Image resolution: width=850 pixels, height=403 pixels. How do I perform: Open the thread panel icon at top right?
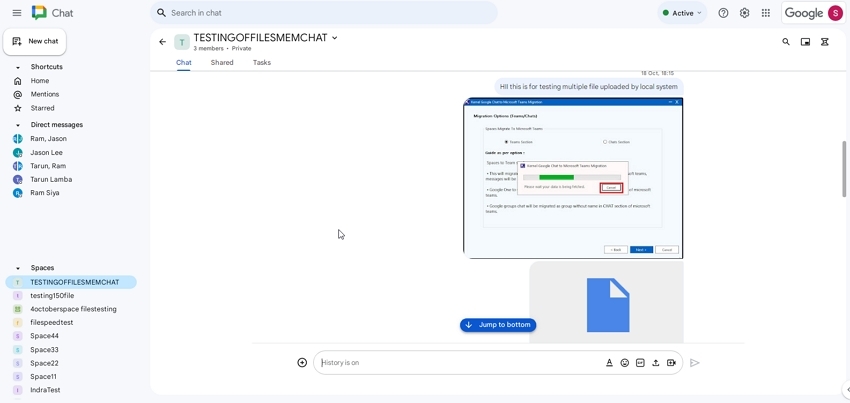825,42
